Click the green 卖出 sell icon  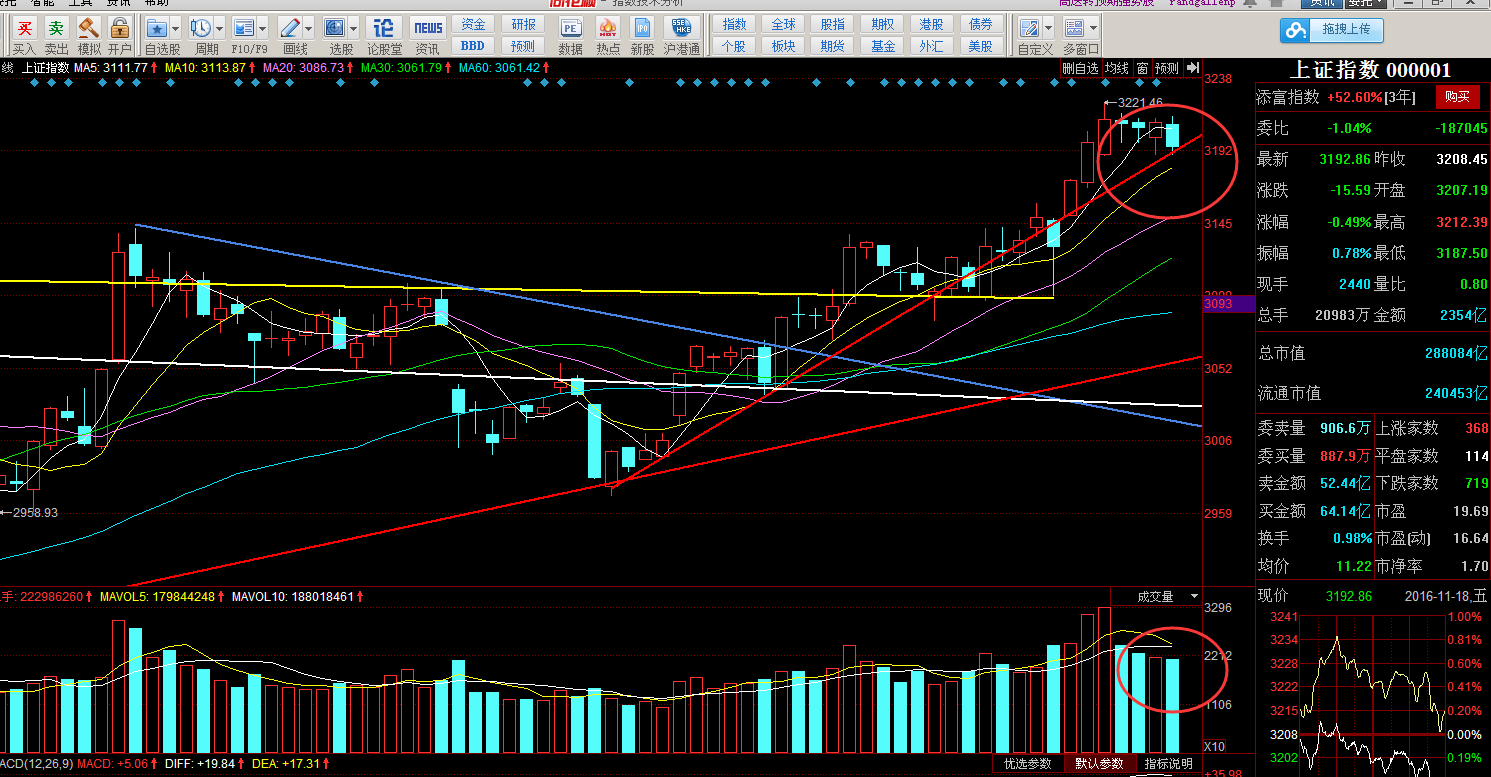(57, 28)
